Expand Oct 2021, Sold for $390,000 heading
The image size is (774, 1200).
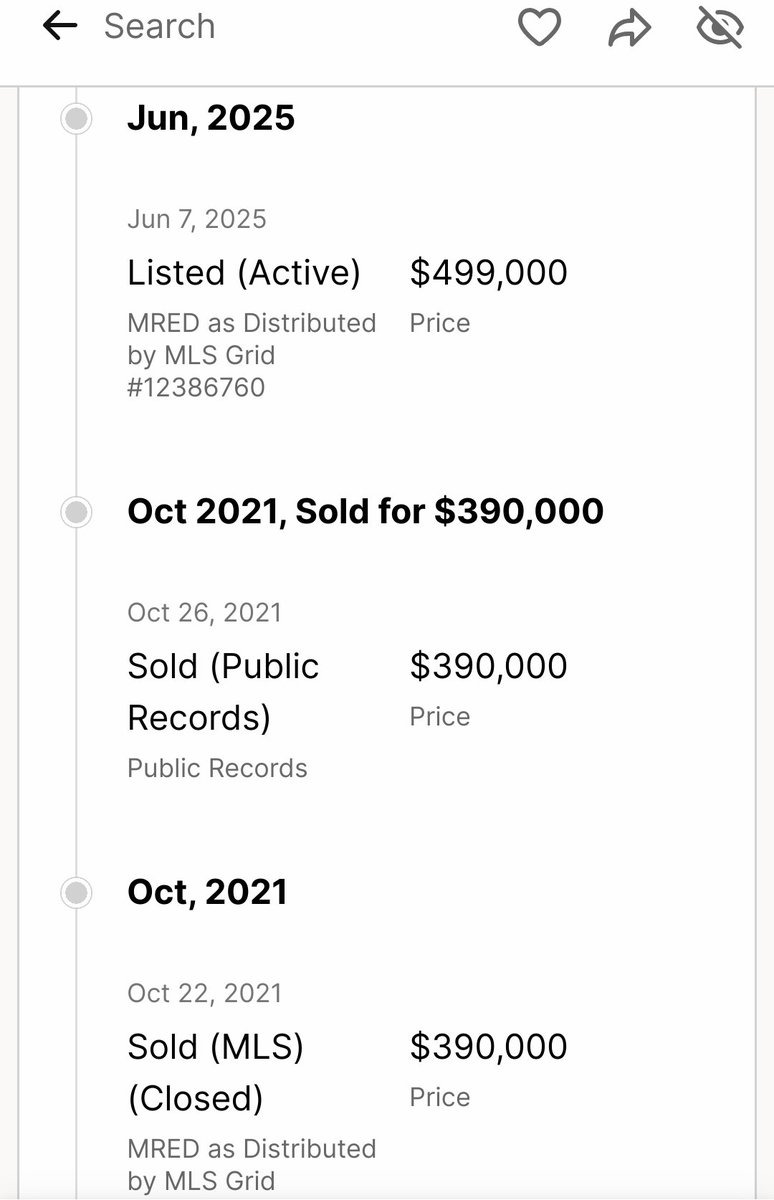(x=366, y=511)
